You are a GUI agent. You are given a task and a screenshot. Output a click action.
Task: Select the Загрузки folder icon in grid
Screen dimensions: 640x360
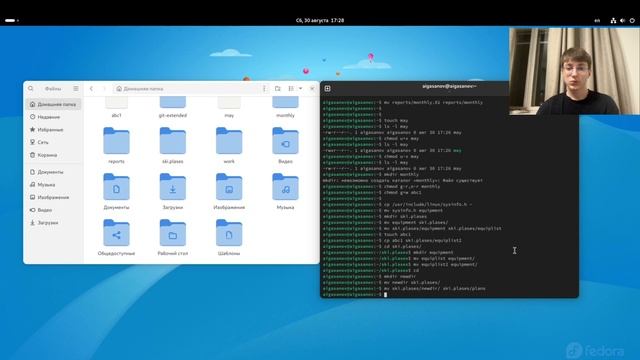tap(173, 187)
